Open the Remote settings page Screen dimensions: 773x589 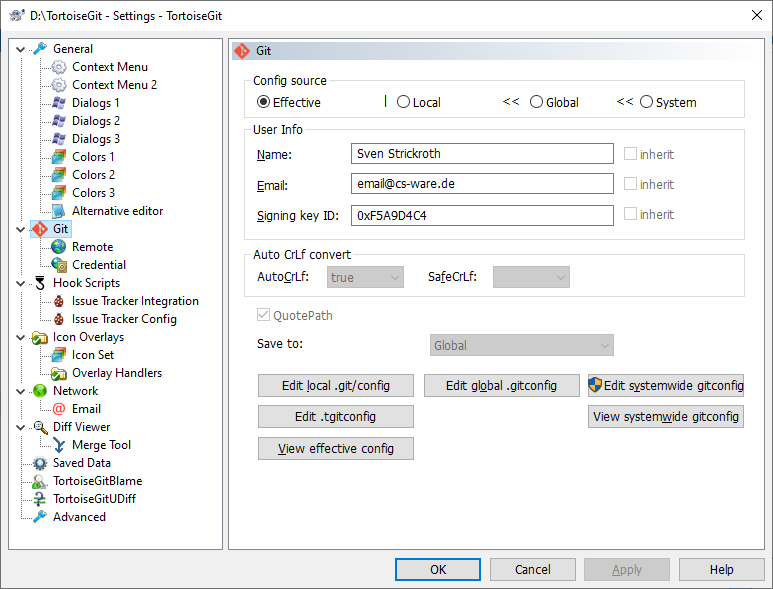pyautogui.click(x=92, y=247)
